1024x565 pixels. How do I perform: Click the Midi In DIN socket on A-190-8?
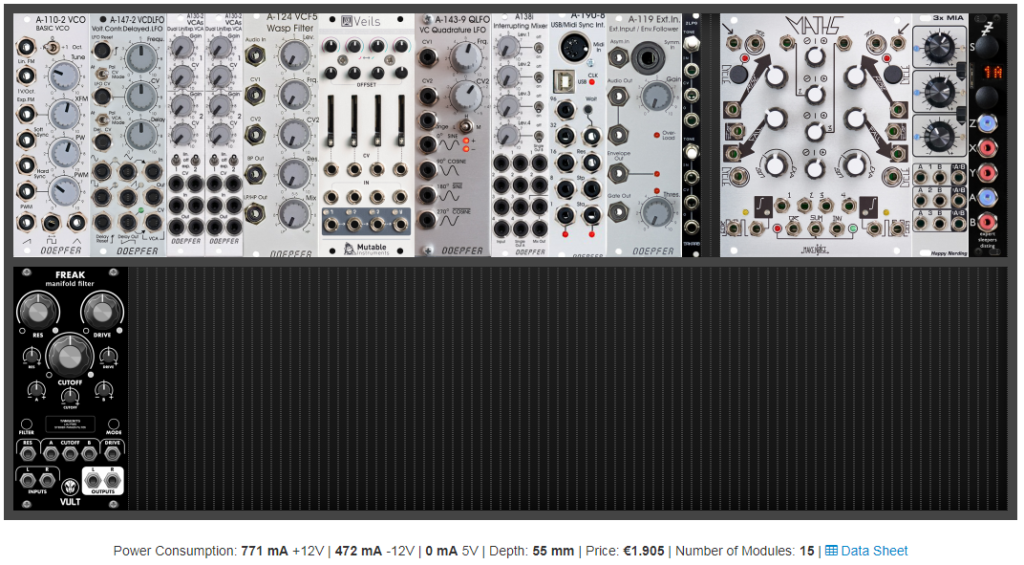[575, 48]
